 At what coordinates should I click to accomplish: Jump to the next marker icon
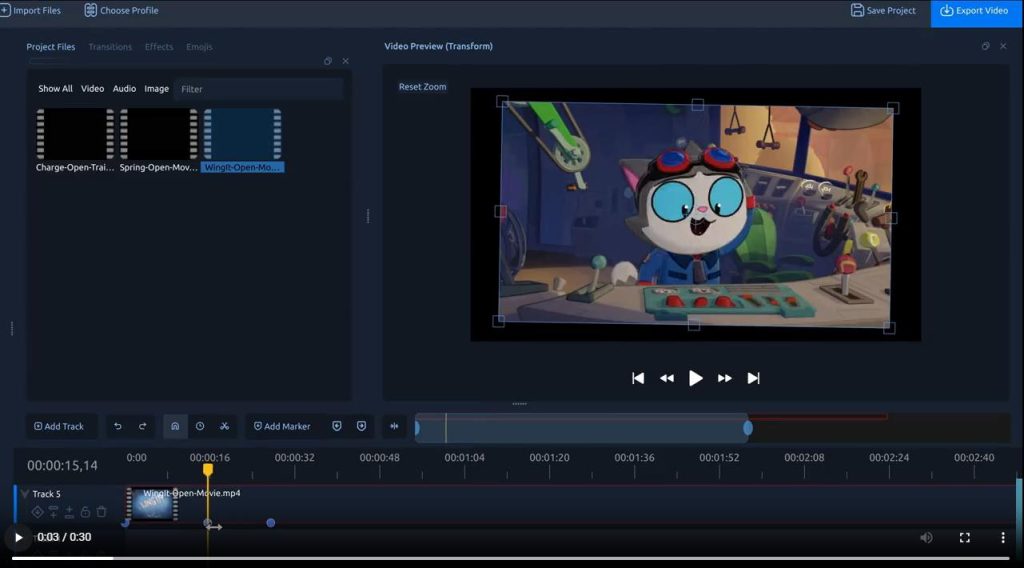(362, 426)
